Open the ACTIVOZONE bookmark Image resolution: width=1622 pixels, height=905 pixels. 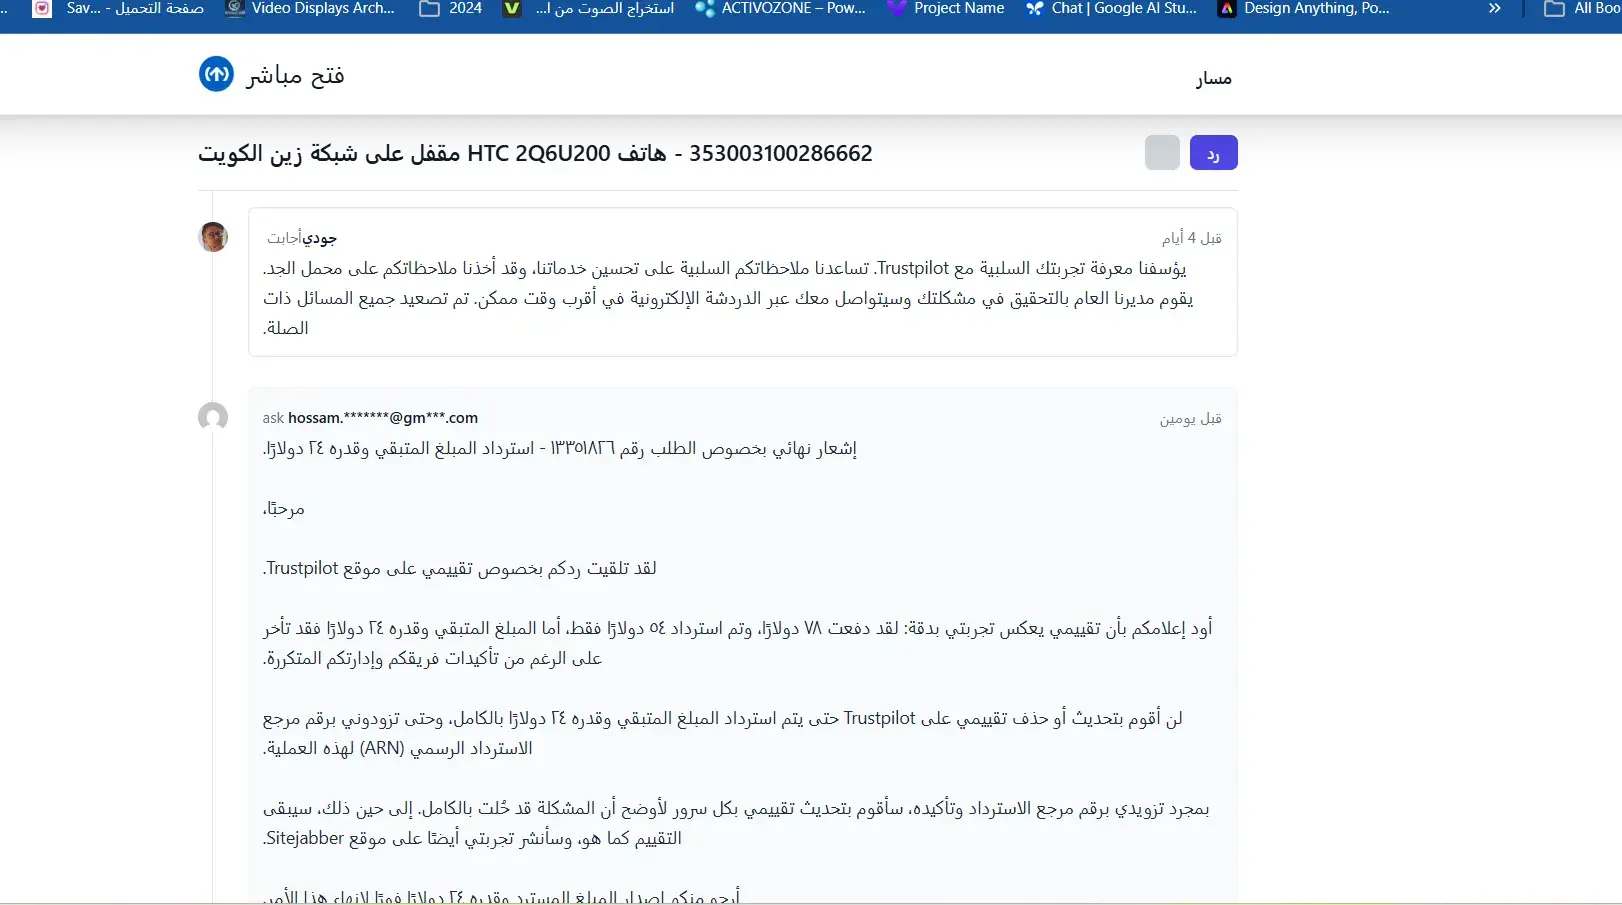pos(780,8)
